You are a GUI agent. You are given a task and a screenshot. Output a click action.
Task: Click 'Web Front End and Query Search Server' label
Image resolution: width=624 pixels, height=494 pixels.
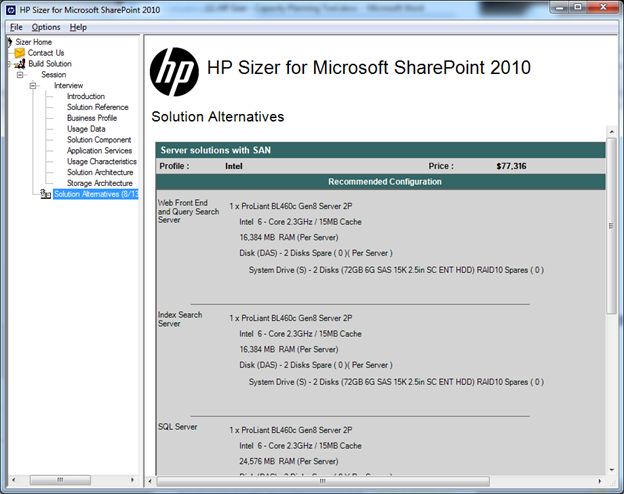click(188, 211)
